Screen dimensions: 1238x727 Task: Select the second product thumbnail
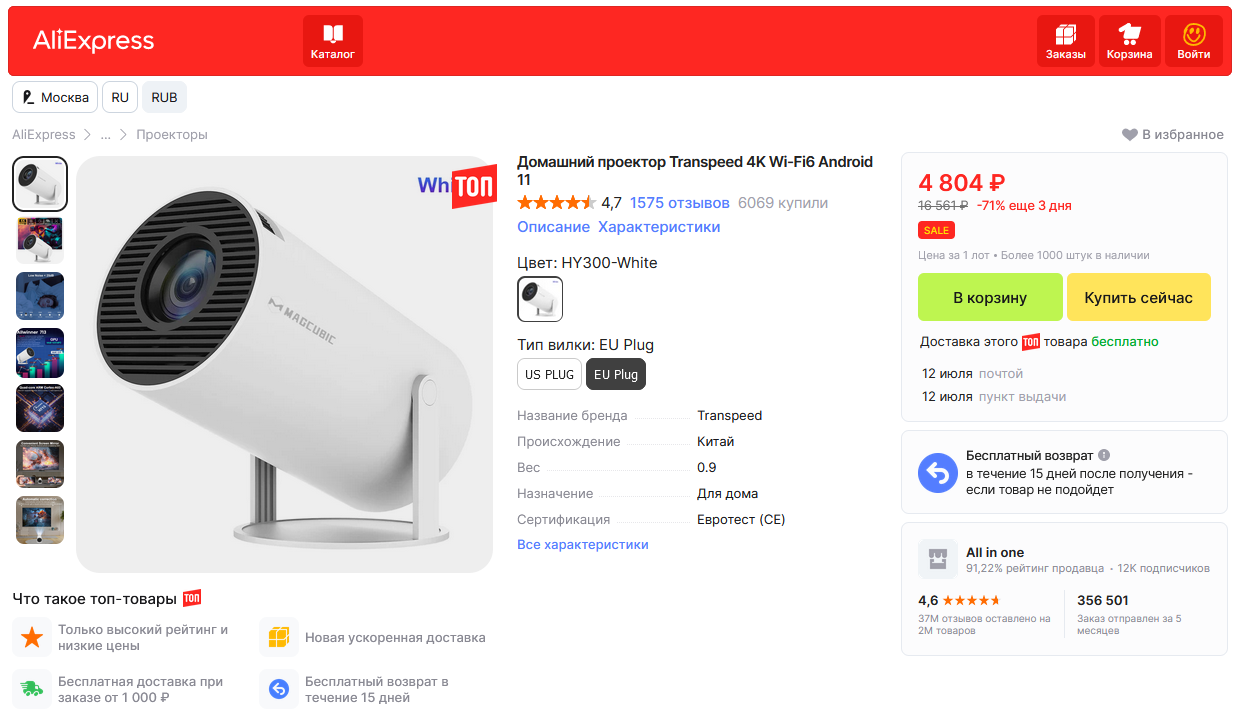(40, 240)
